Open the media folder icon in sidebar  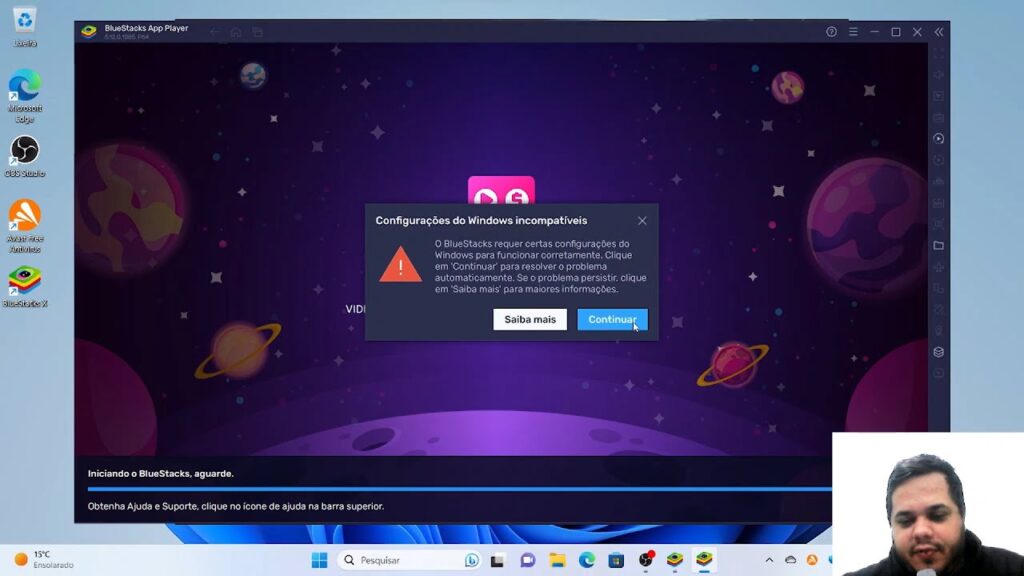938,246
